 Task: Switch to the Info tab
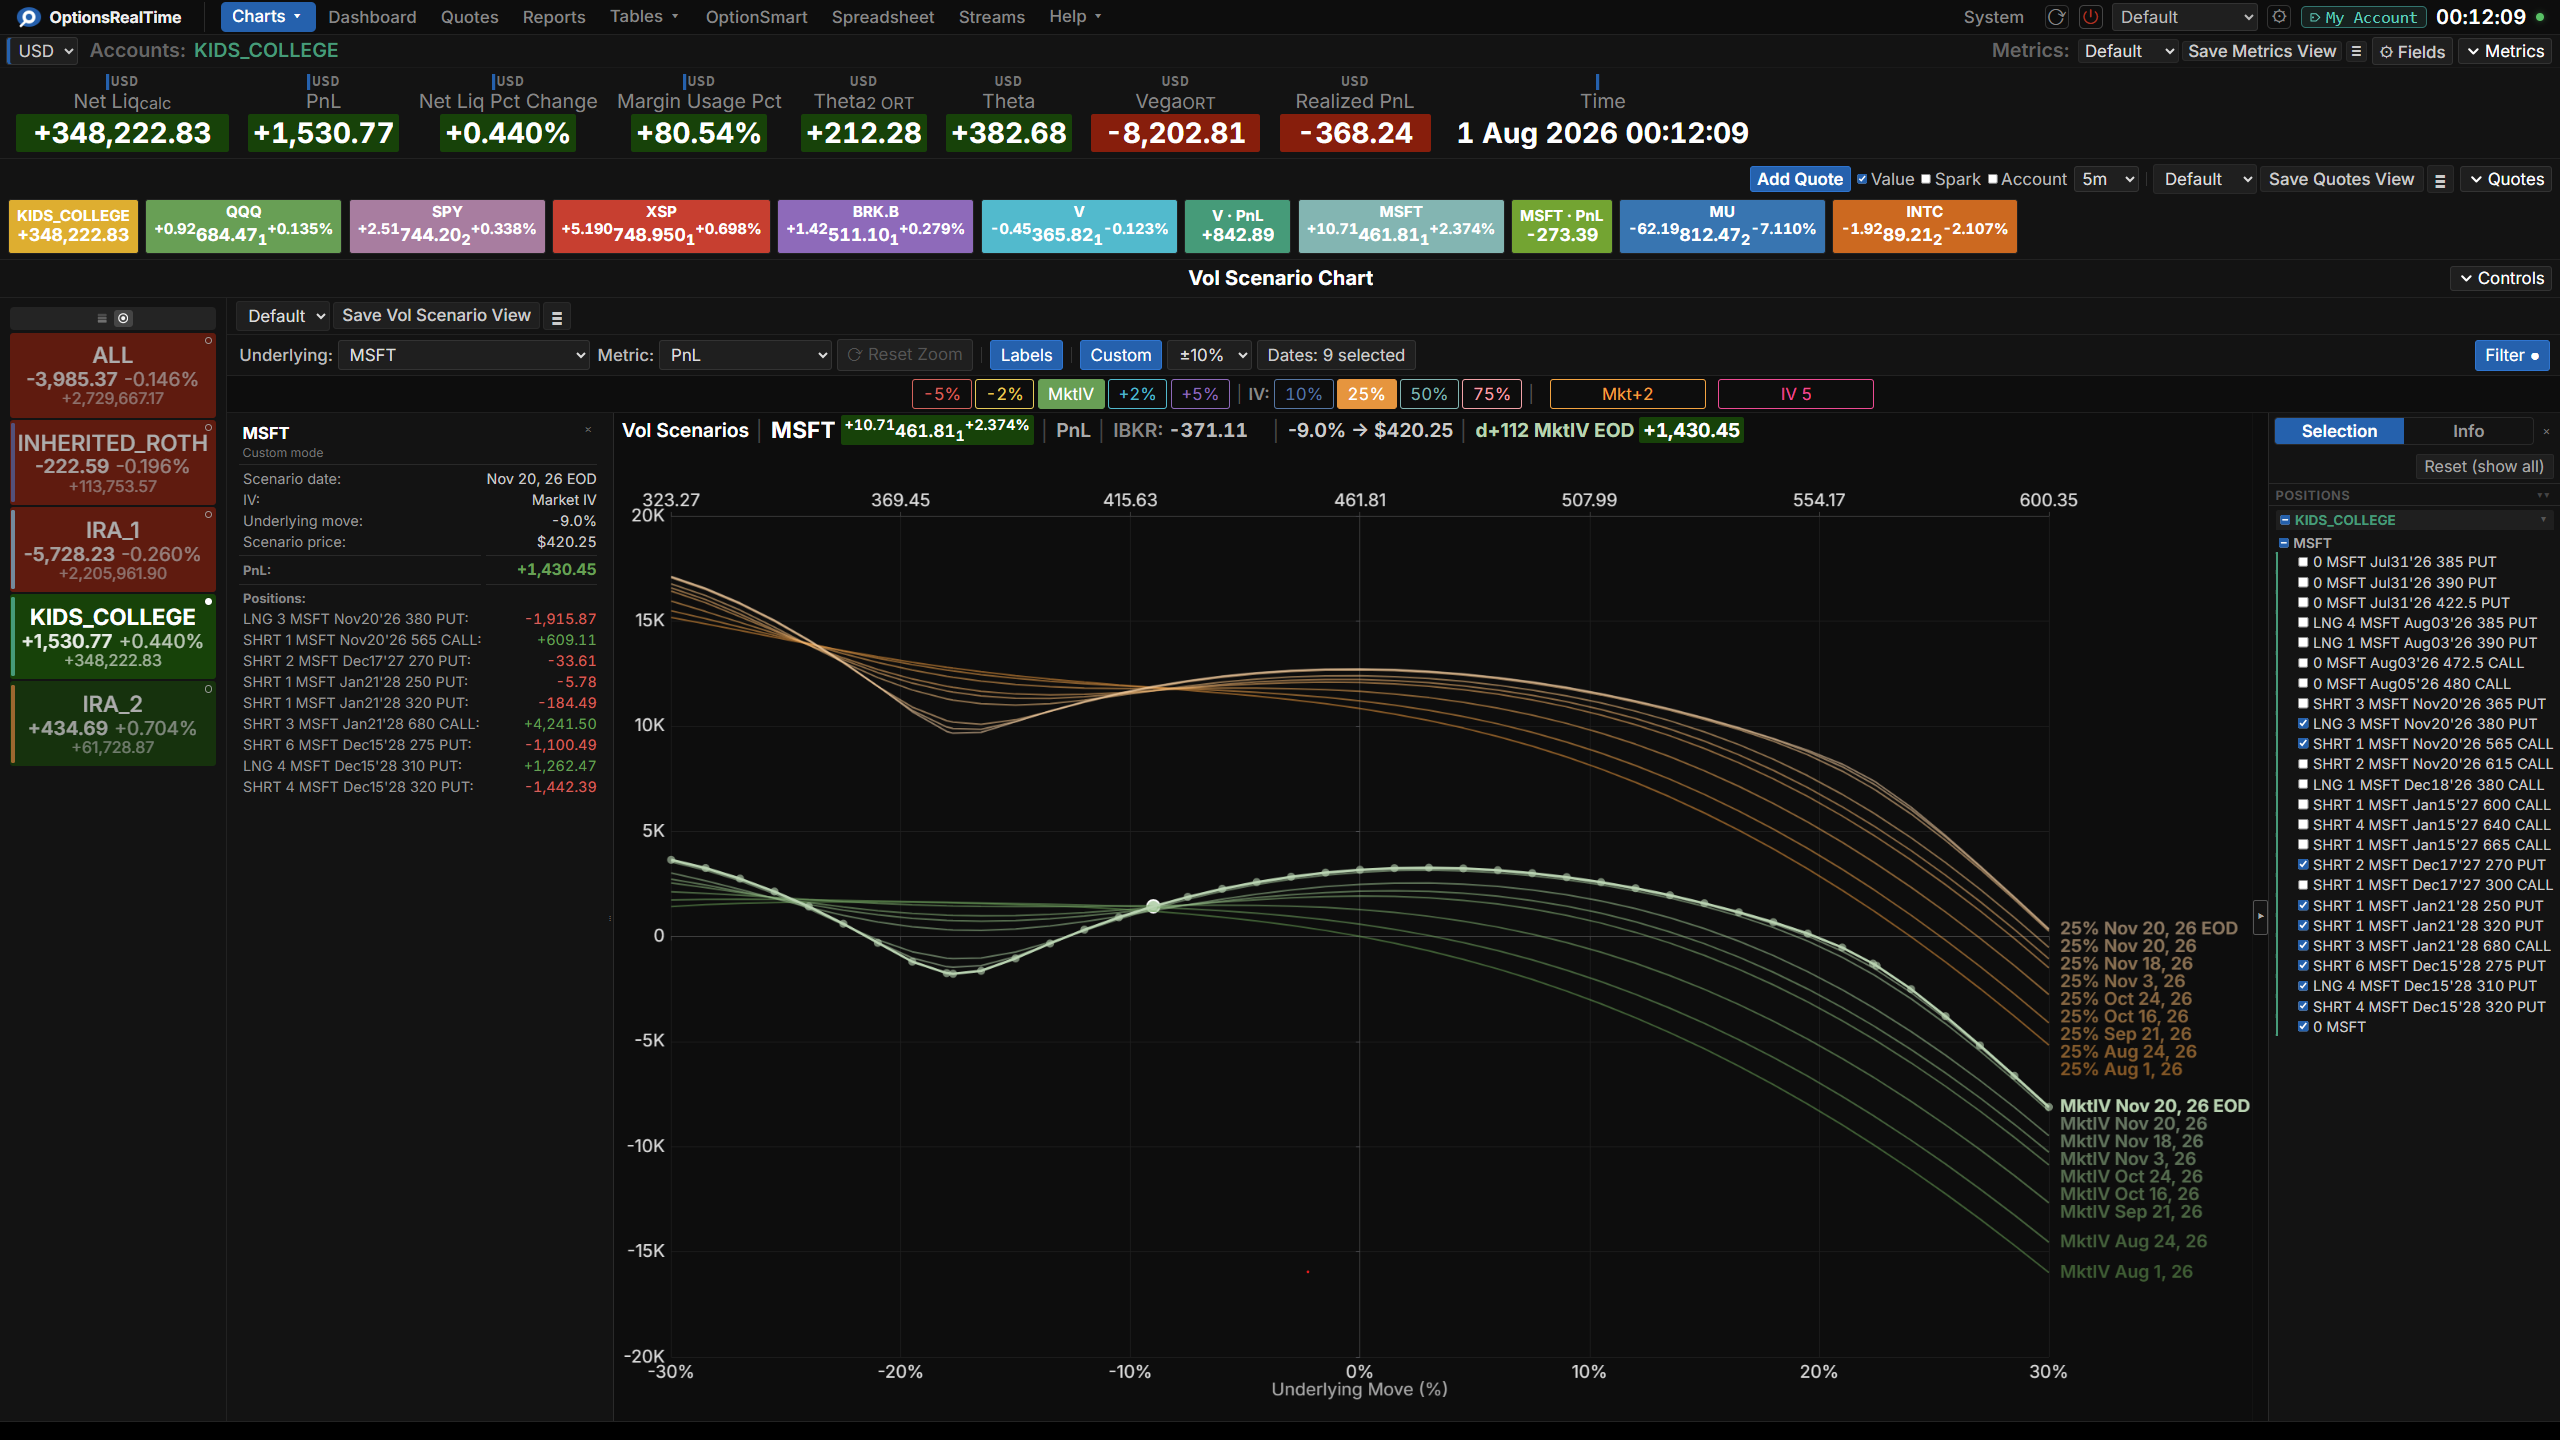(x=2468, y=431)
